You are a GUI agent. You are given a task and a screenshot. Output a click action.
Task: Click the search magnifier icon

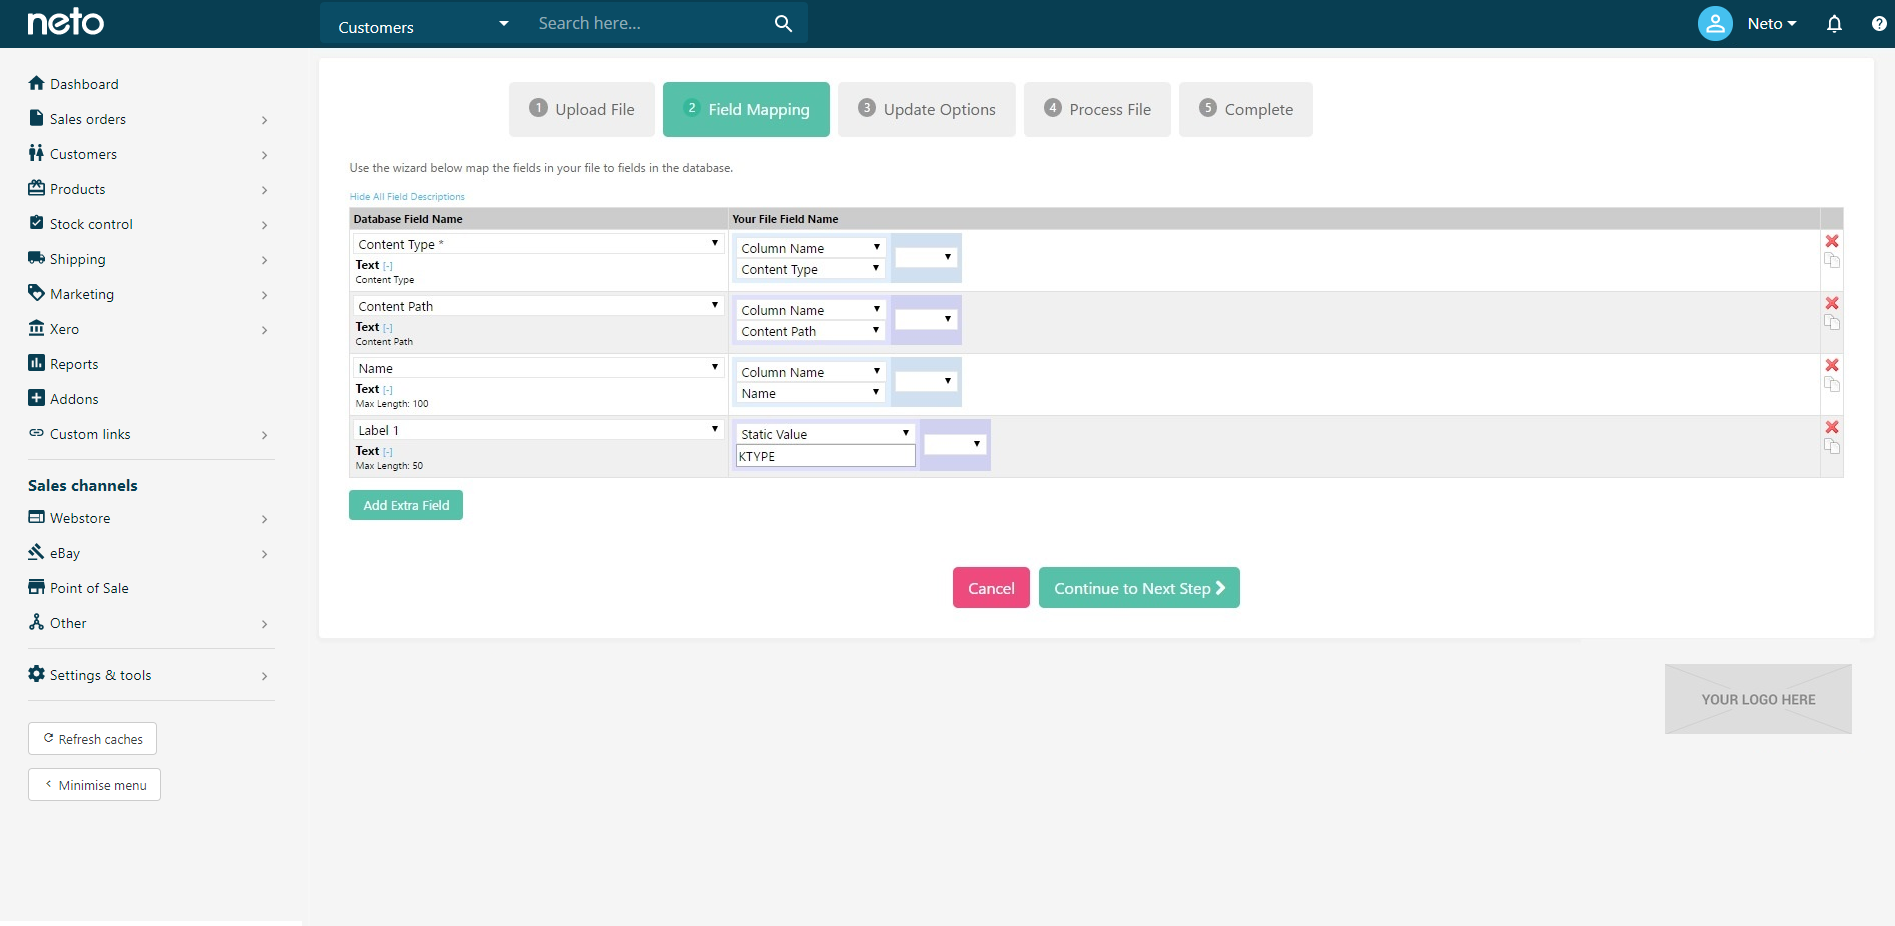coord(783,23)
